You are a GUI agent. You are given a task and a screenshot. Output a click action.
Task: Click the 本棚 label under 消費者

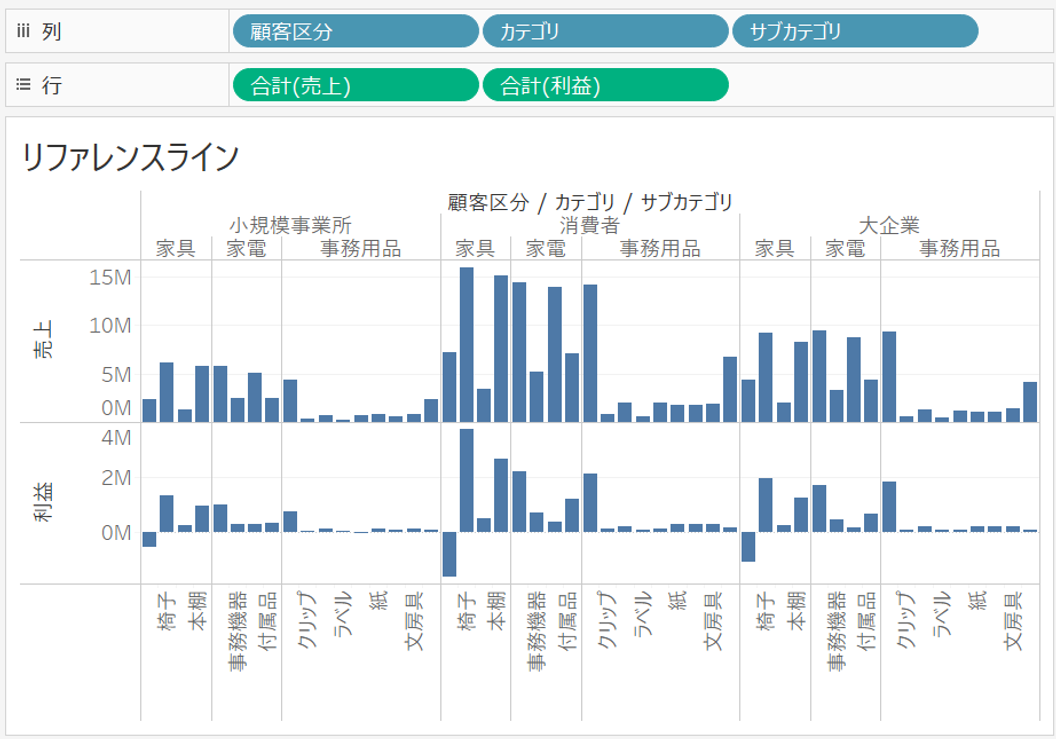point(497,610)
